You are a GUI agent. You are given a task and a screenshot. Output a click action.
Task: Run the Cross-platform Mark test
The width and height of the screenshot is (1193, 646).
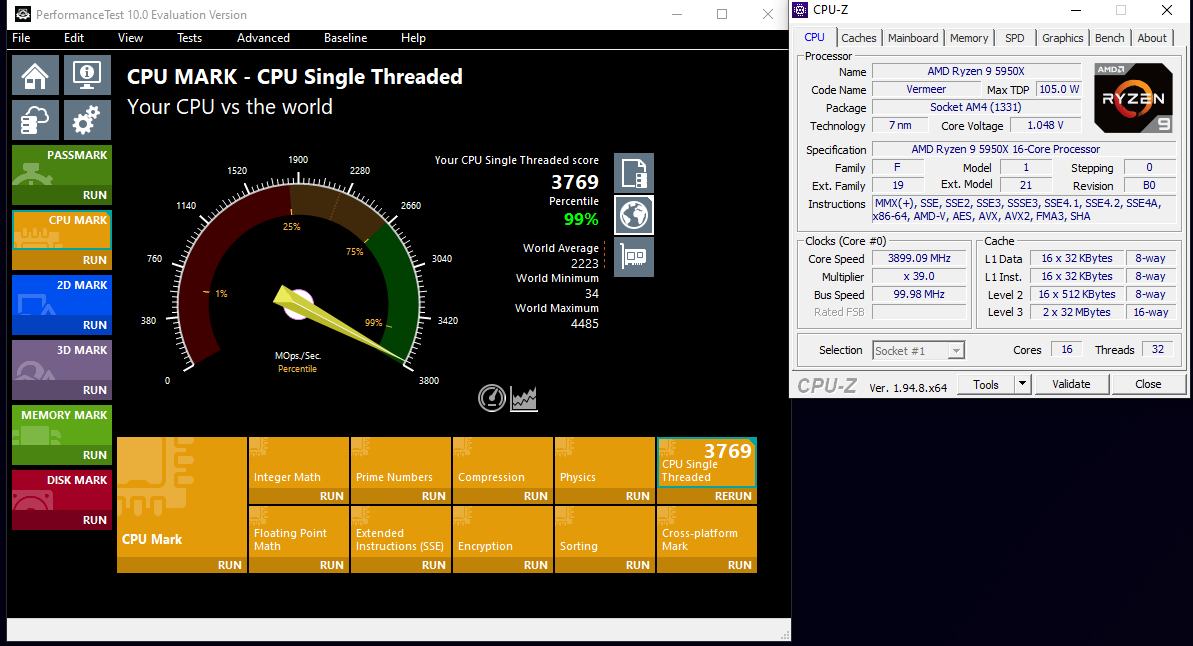[x=707, y=565]
